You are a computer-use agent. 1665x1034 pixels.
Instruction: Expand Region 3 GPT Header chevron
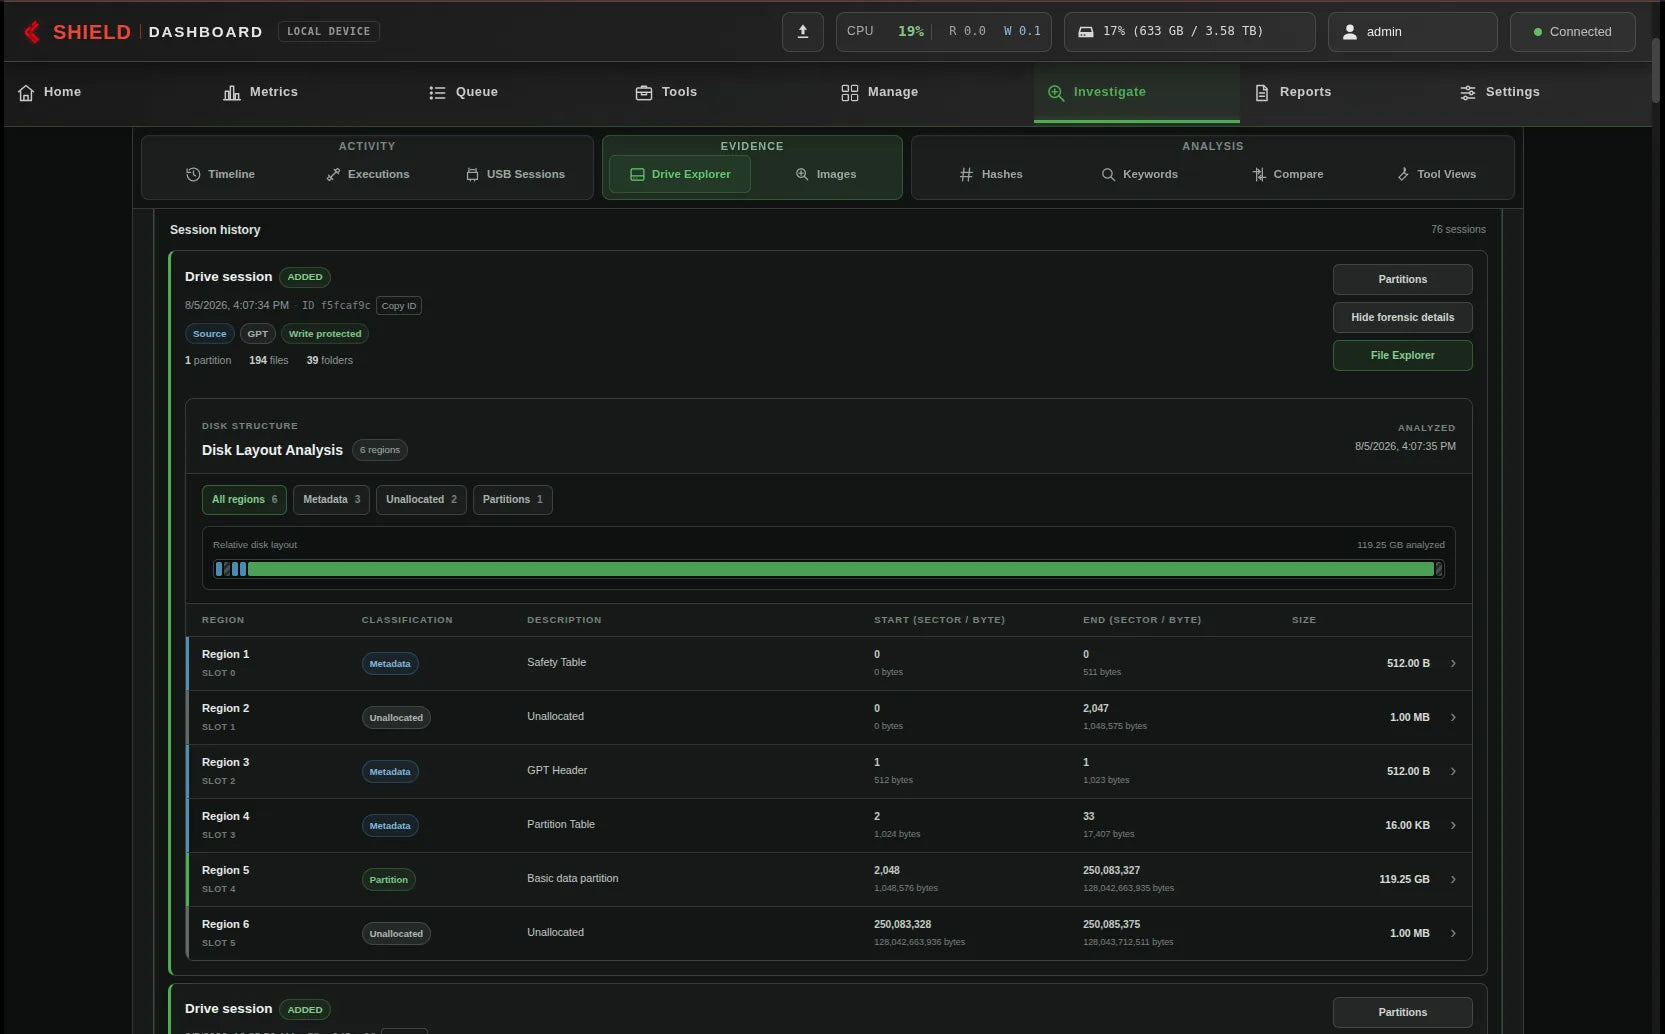[1453, 771]
